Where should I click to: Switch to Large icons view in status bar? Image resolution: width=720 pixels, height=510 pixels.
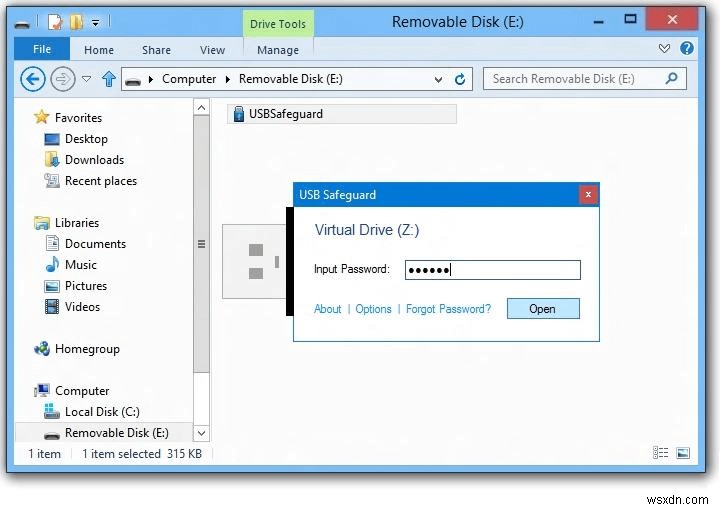click(x=683, y=453)
